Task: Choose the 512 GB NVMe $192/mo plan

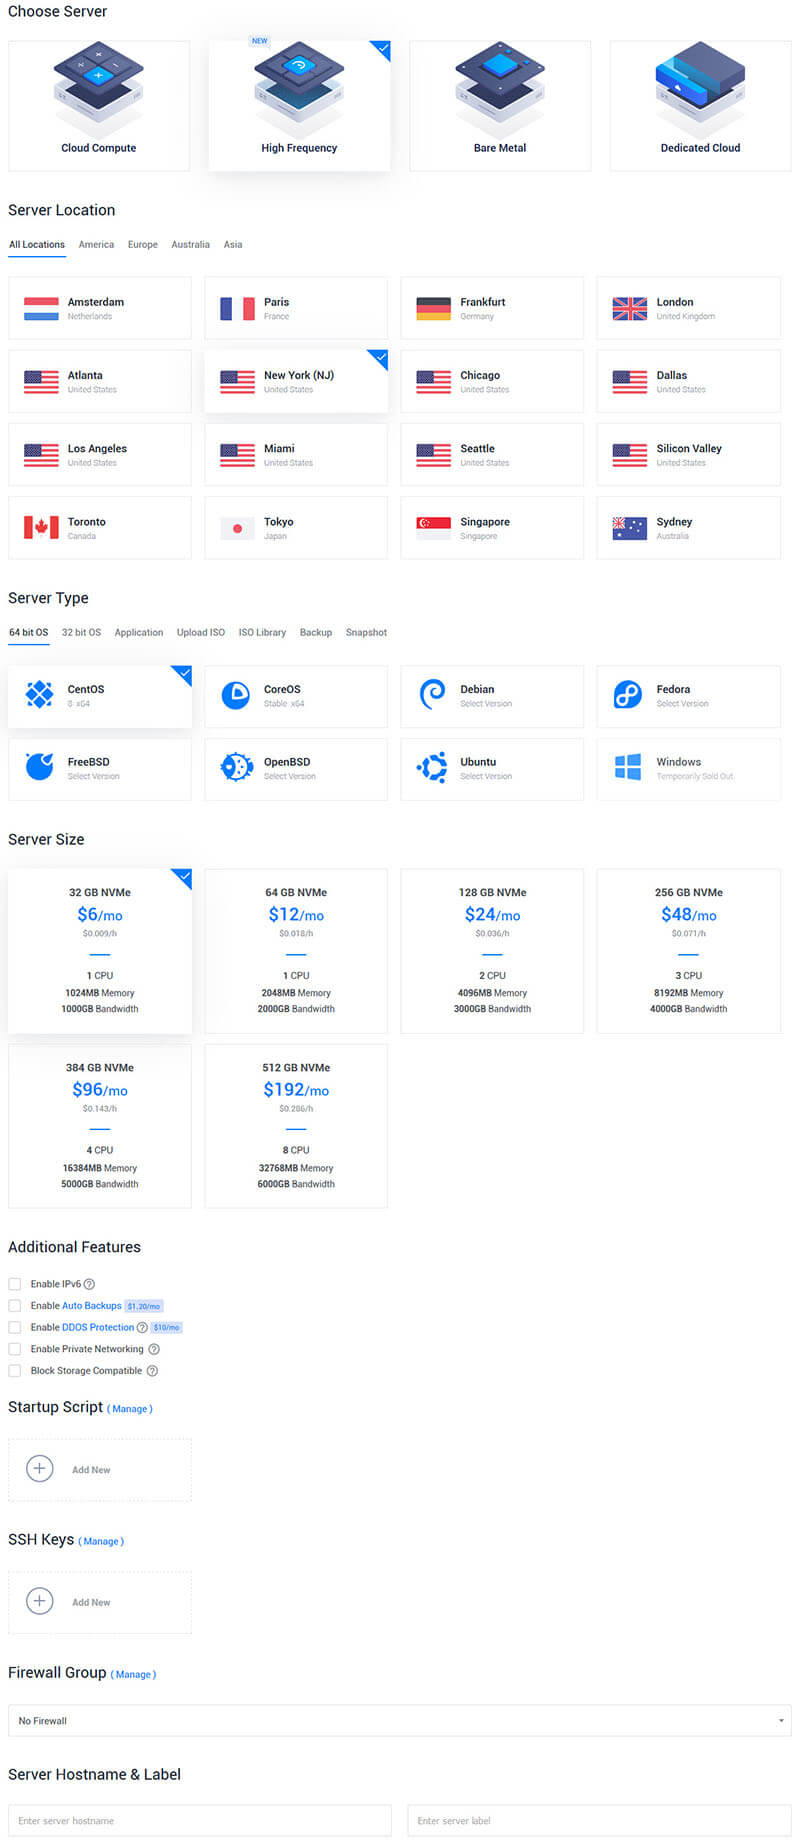Action: 296,1126
